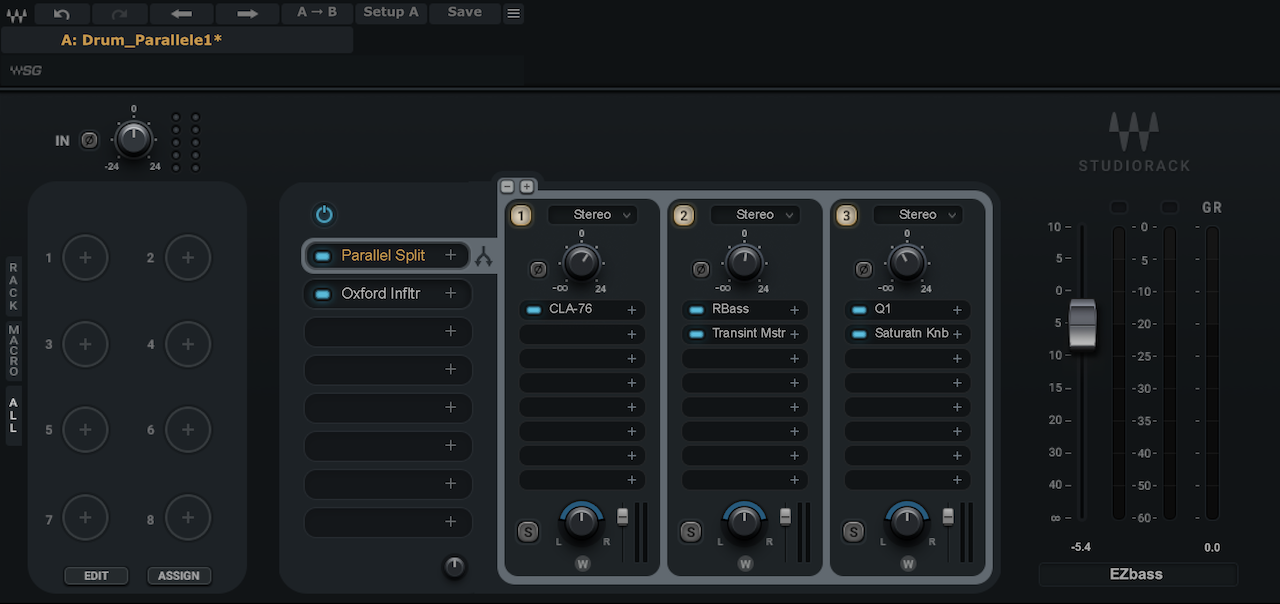1280x604 pixels.
Task: Open the Drum_Parallele1 preset name field
Action: [x=177, y=40]
